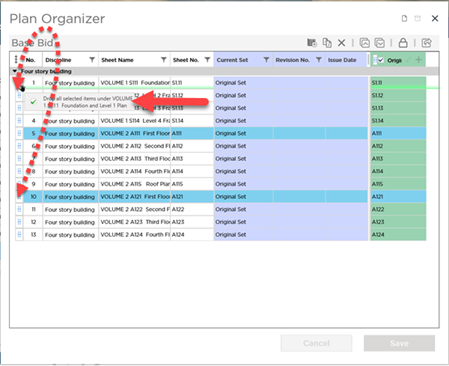Click the green S1.12 cell in Orig column
This screenshot has width=449, height=366.
tap(398, 95)
